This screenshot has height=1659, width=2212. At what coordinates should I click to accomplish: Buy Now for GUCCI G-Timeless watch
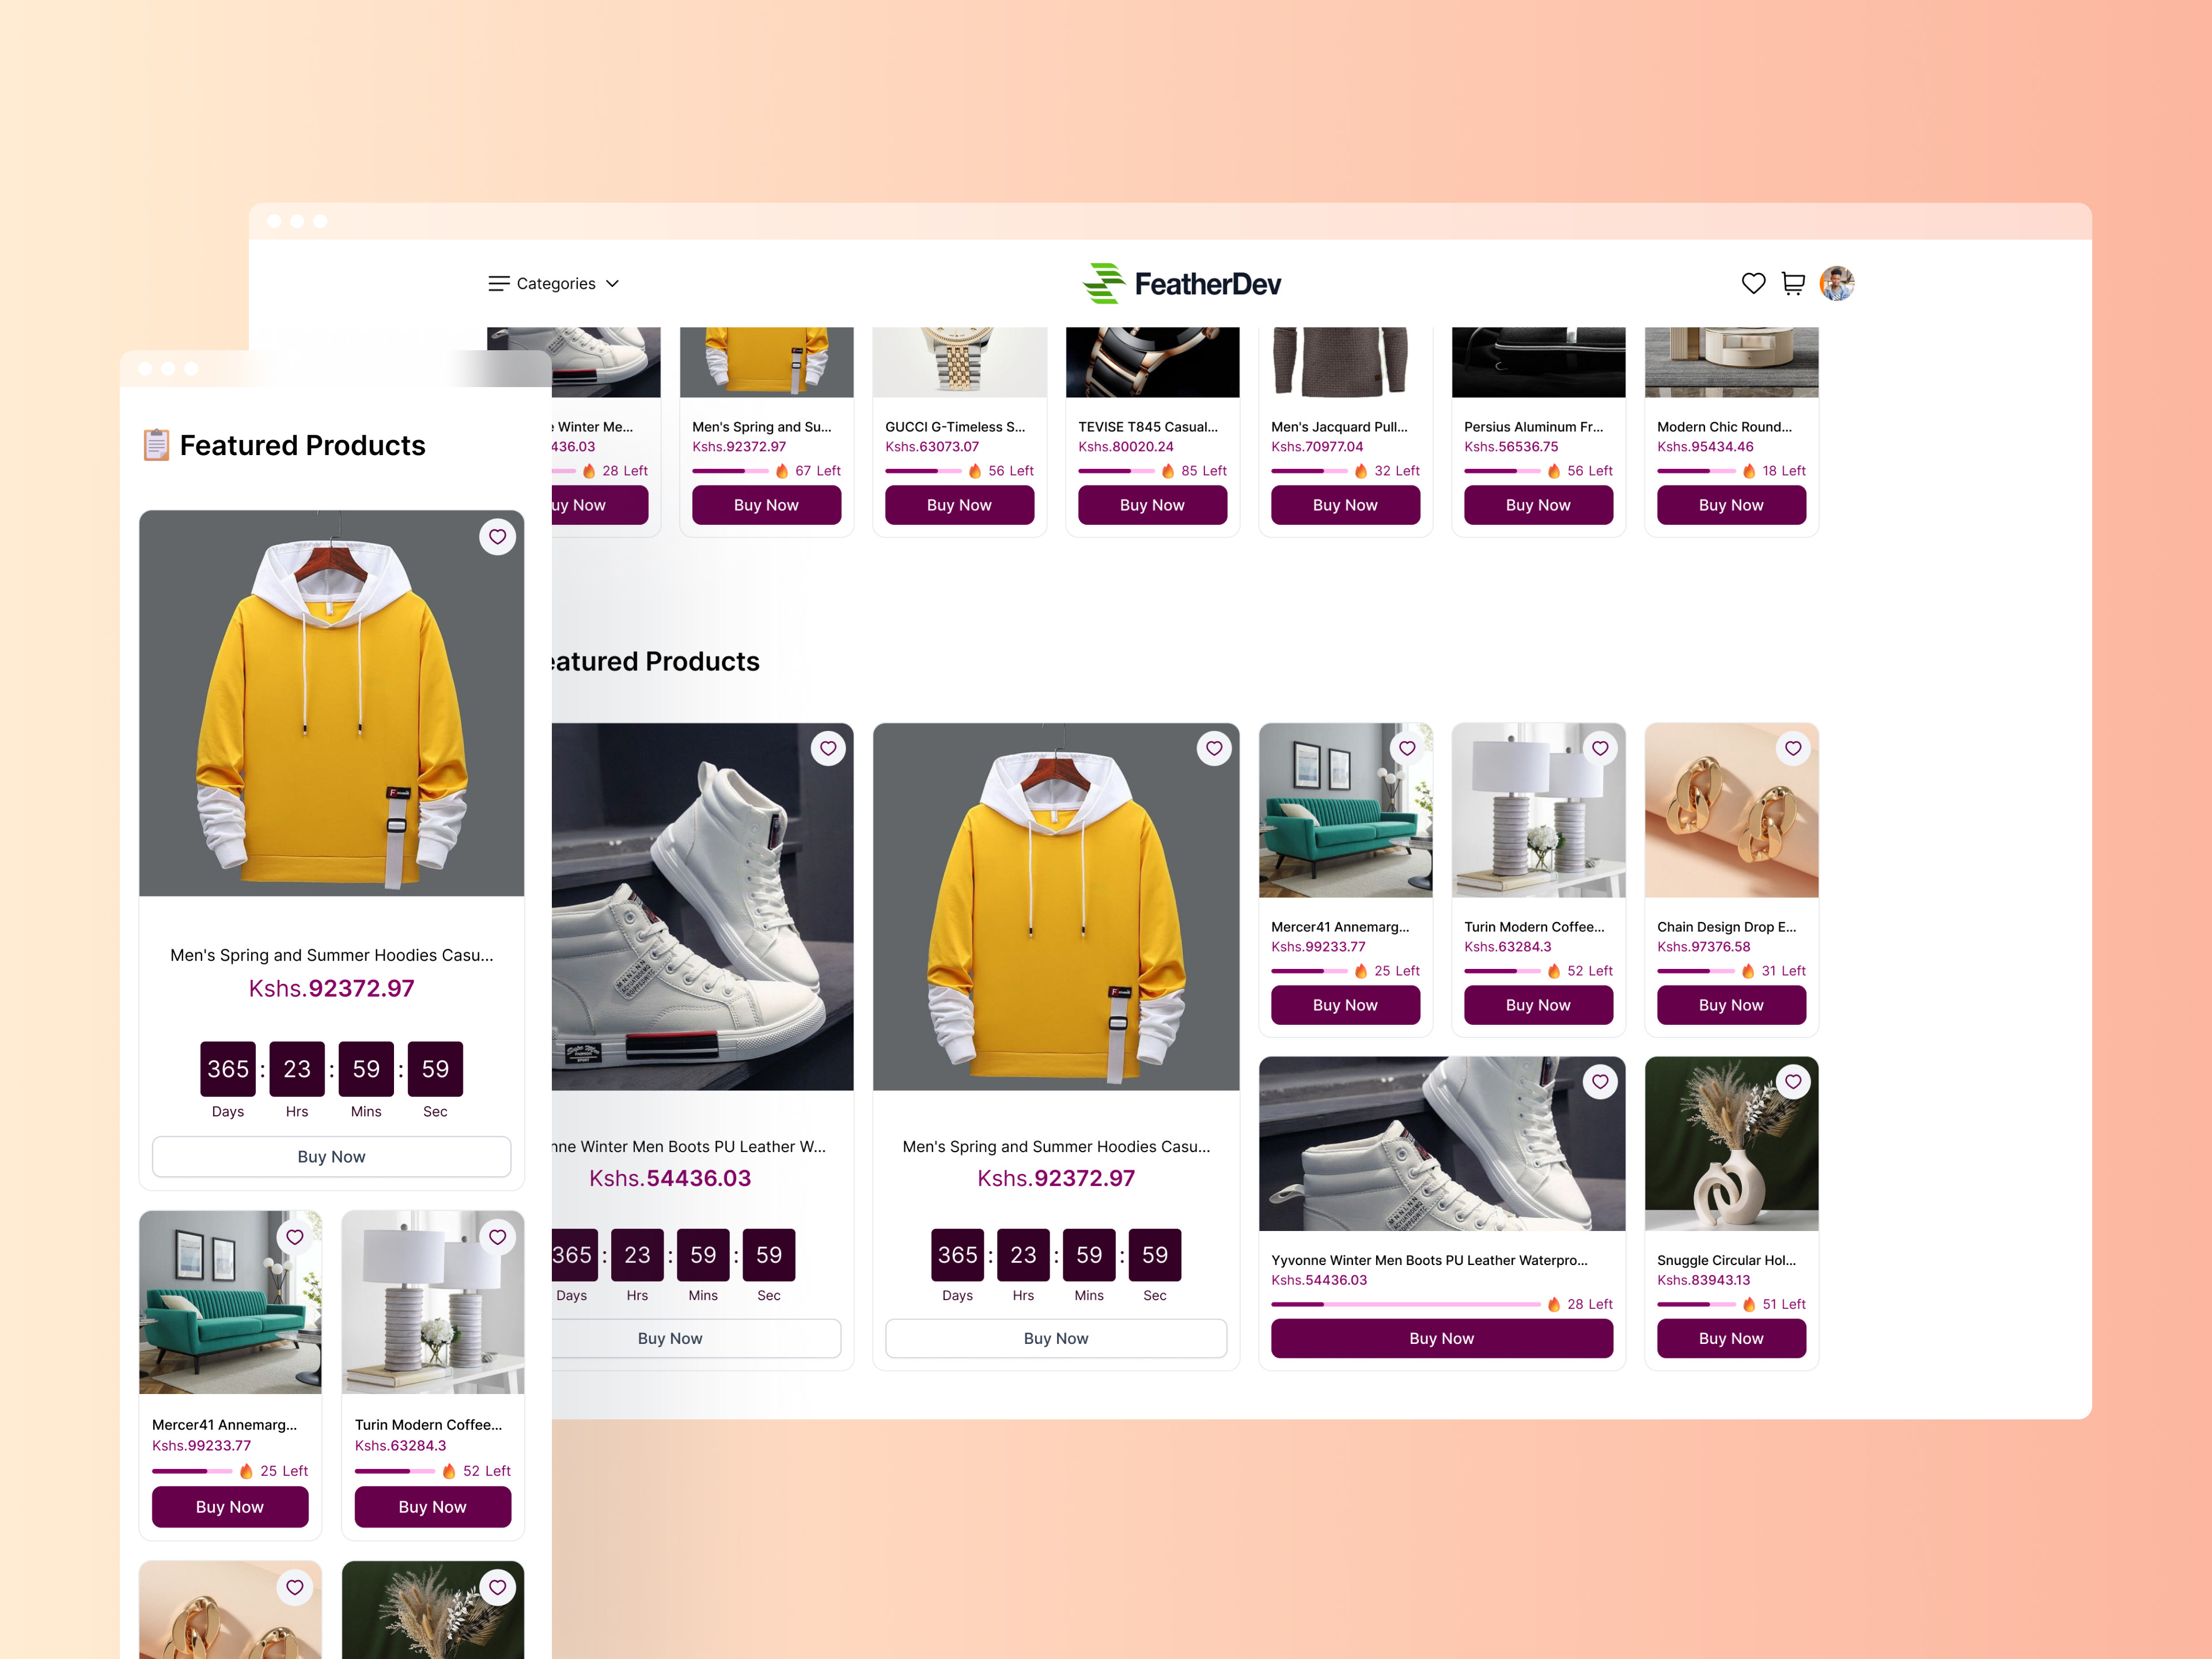point(959,505)
